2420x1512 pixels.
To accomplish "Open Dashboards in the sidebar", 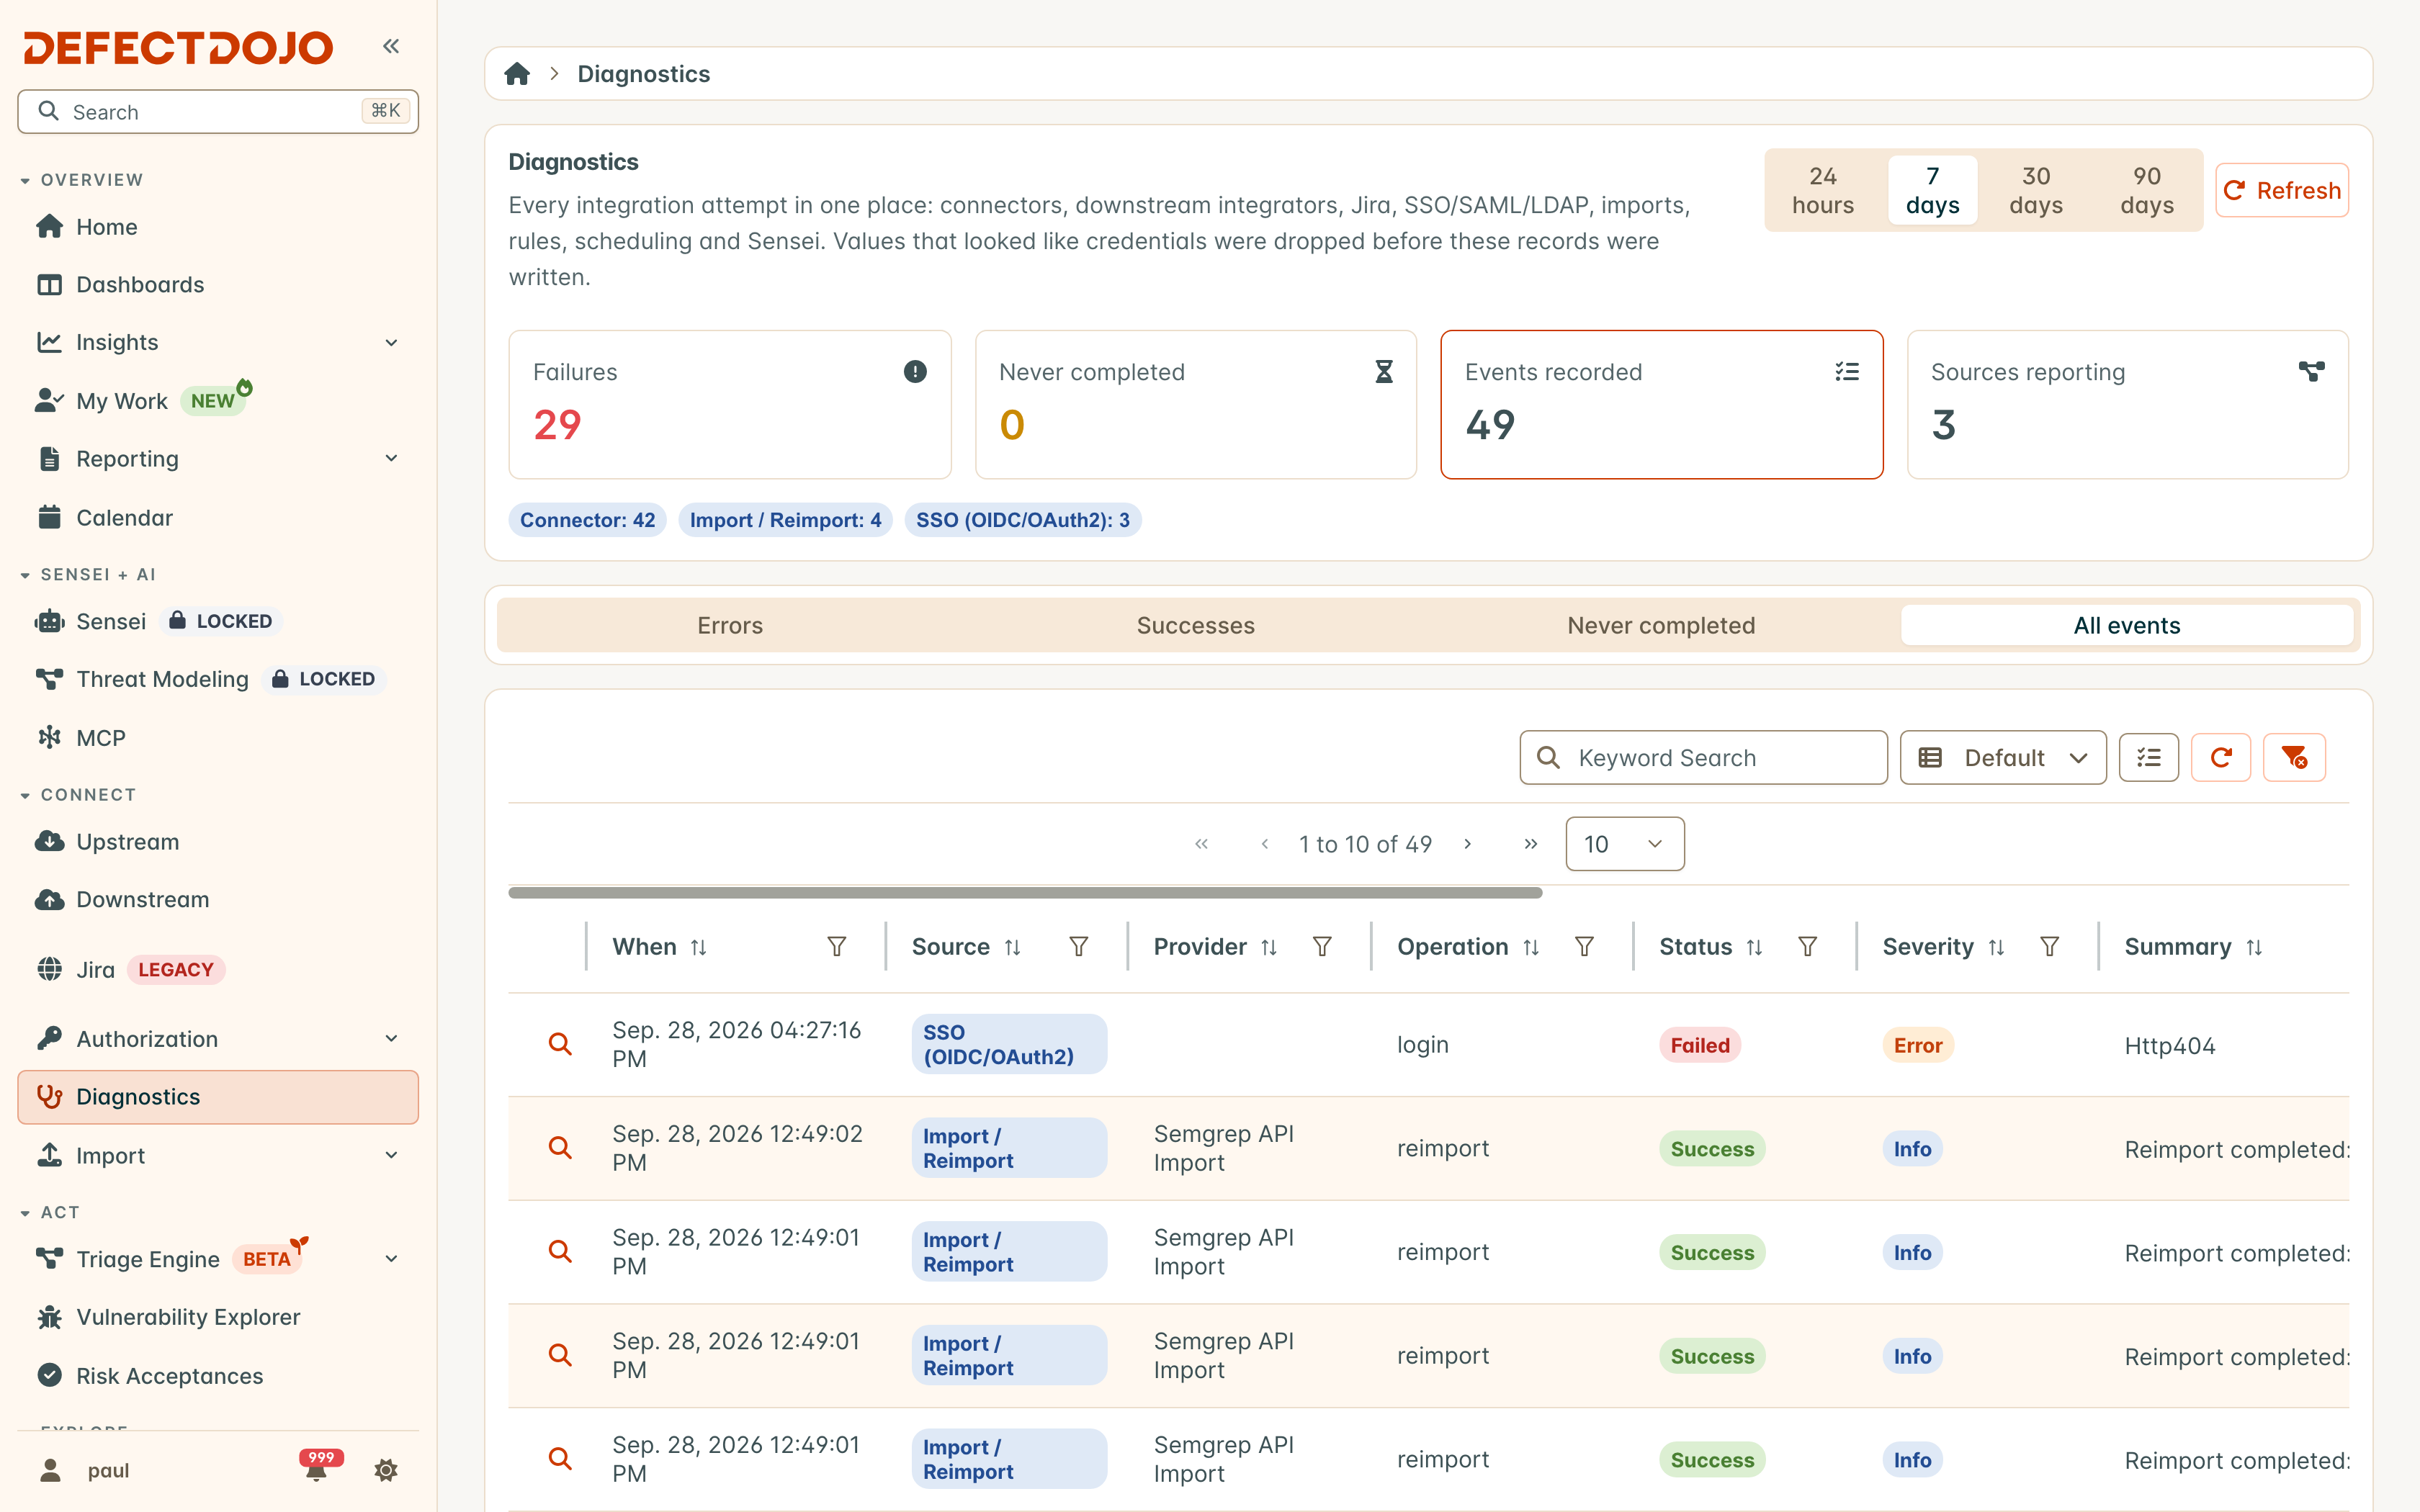I will point(218,285).
